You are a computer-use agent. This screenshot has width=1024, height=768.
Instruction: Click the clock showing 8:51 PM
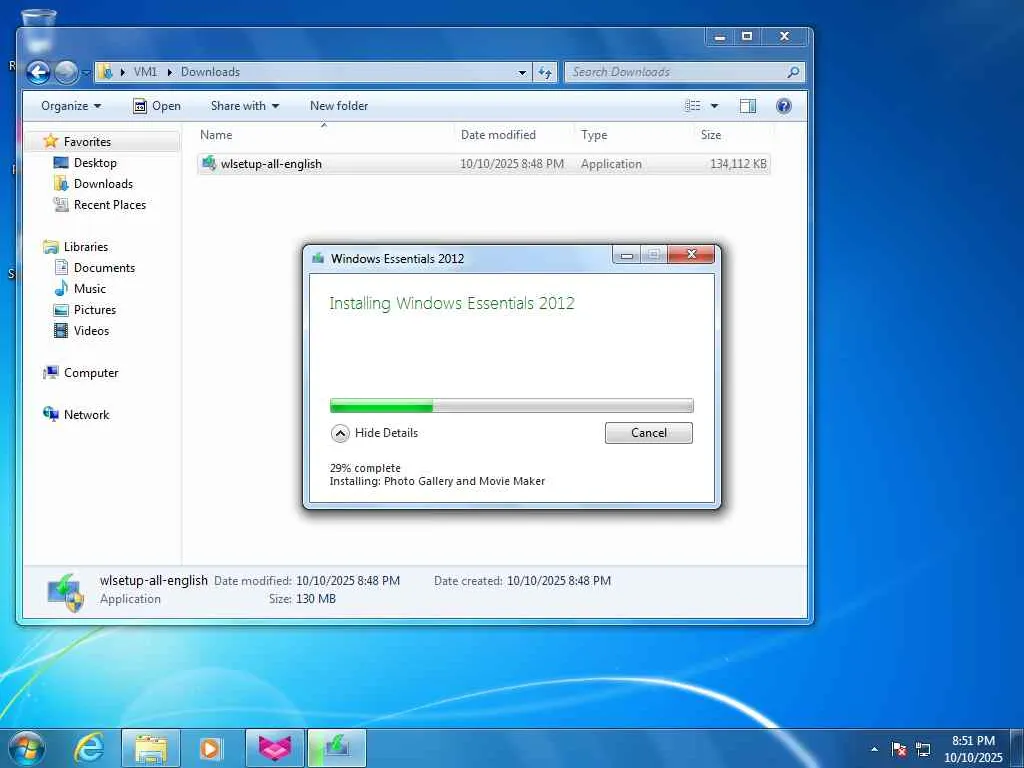click(x=973, y=741)
